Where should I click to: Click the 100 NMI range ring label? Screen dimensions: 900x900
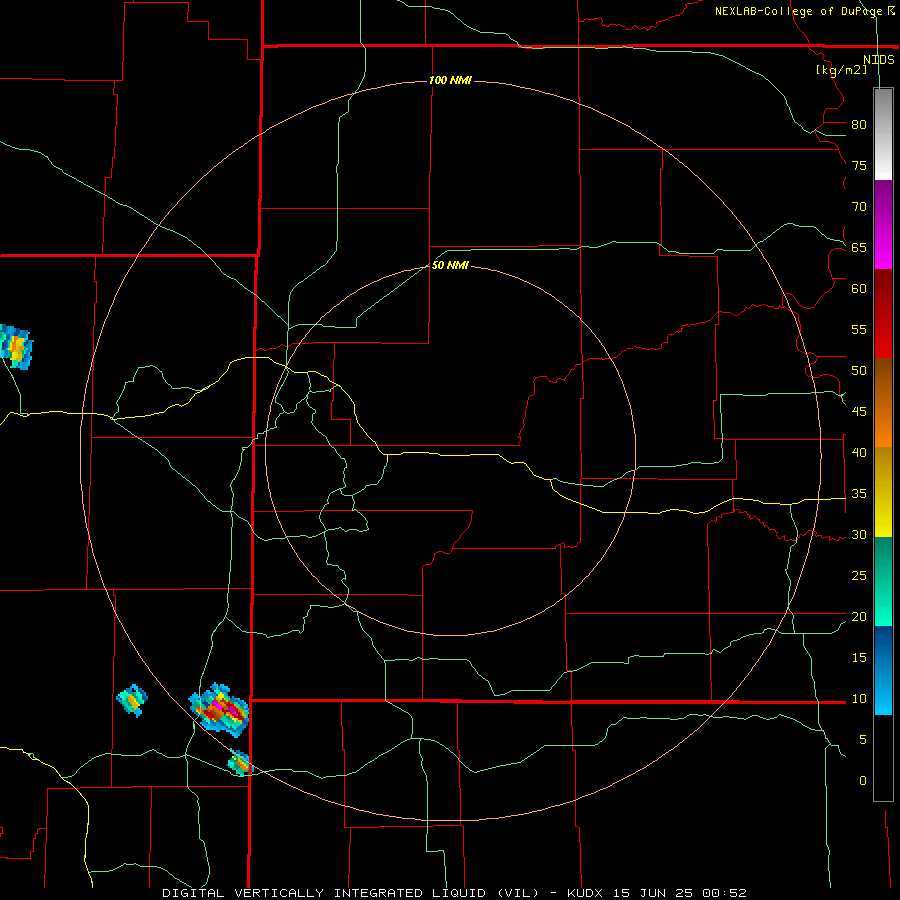(450, 80)
